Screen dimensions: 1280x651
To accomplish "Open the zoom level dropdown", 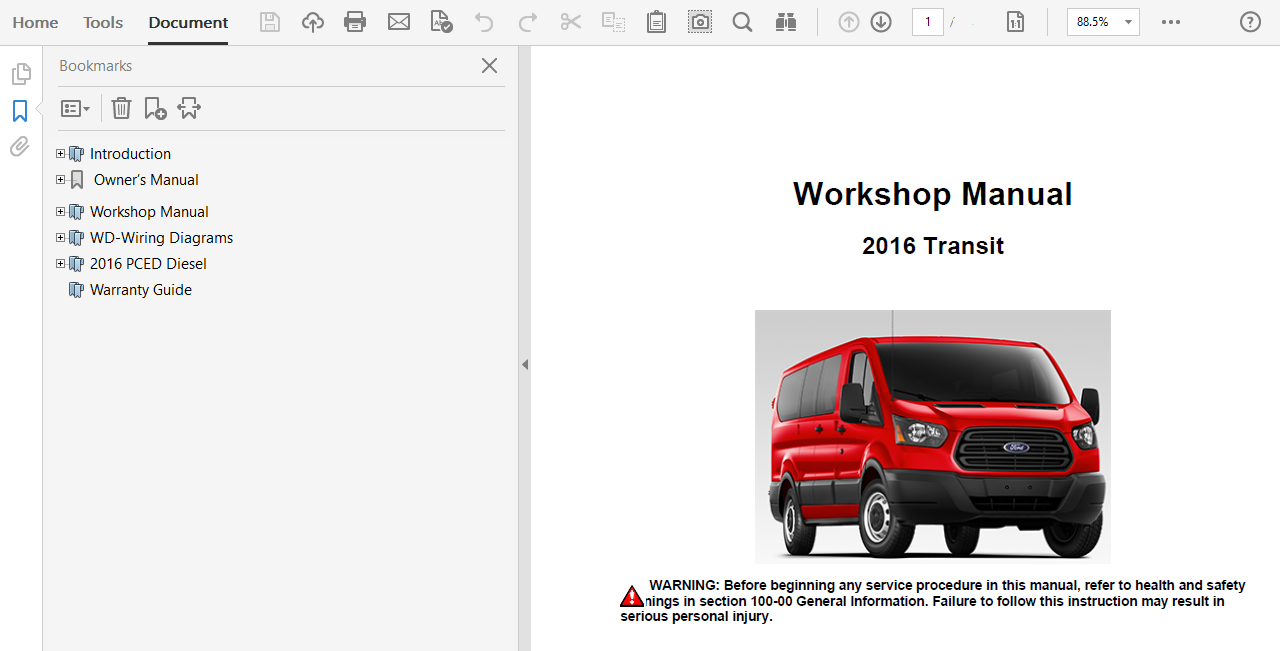I will 1128,22.
